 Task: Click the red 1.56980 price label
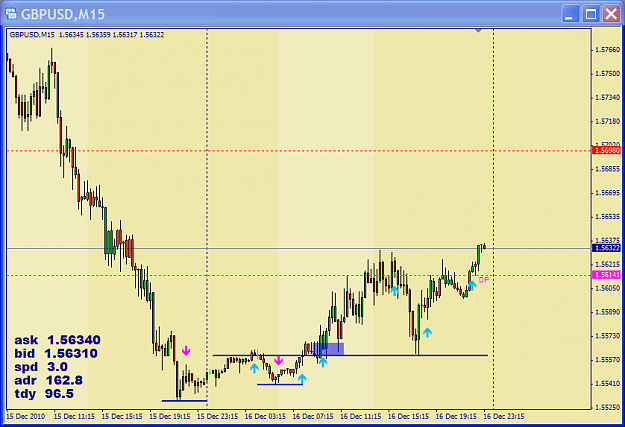pyautogui.click(x=606, y=150)
